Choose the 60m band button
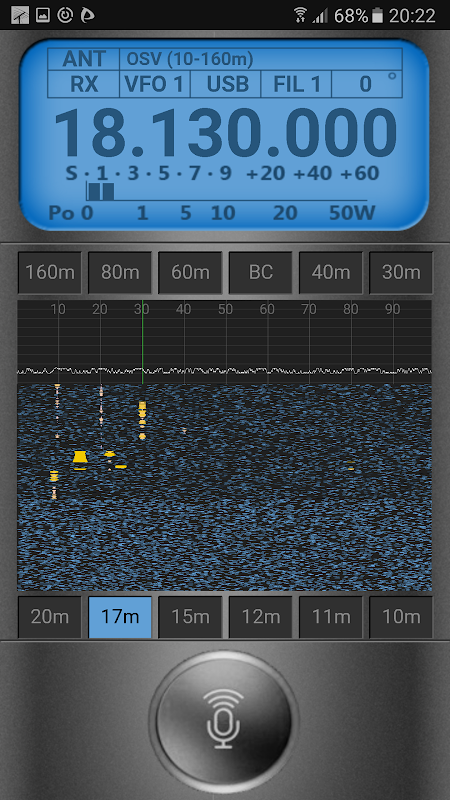450x800 pixels. point(190,272)
